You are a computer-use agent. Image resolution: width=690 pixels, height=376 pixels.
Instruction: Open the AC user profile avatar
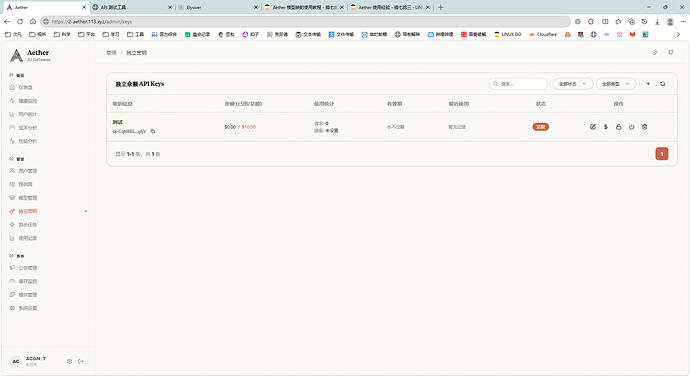click(16, 361)
